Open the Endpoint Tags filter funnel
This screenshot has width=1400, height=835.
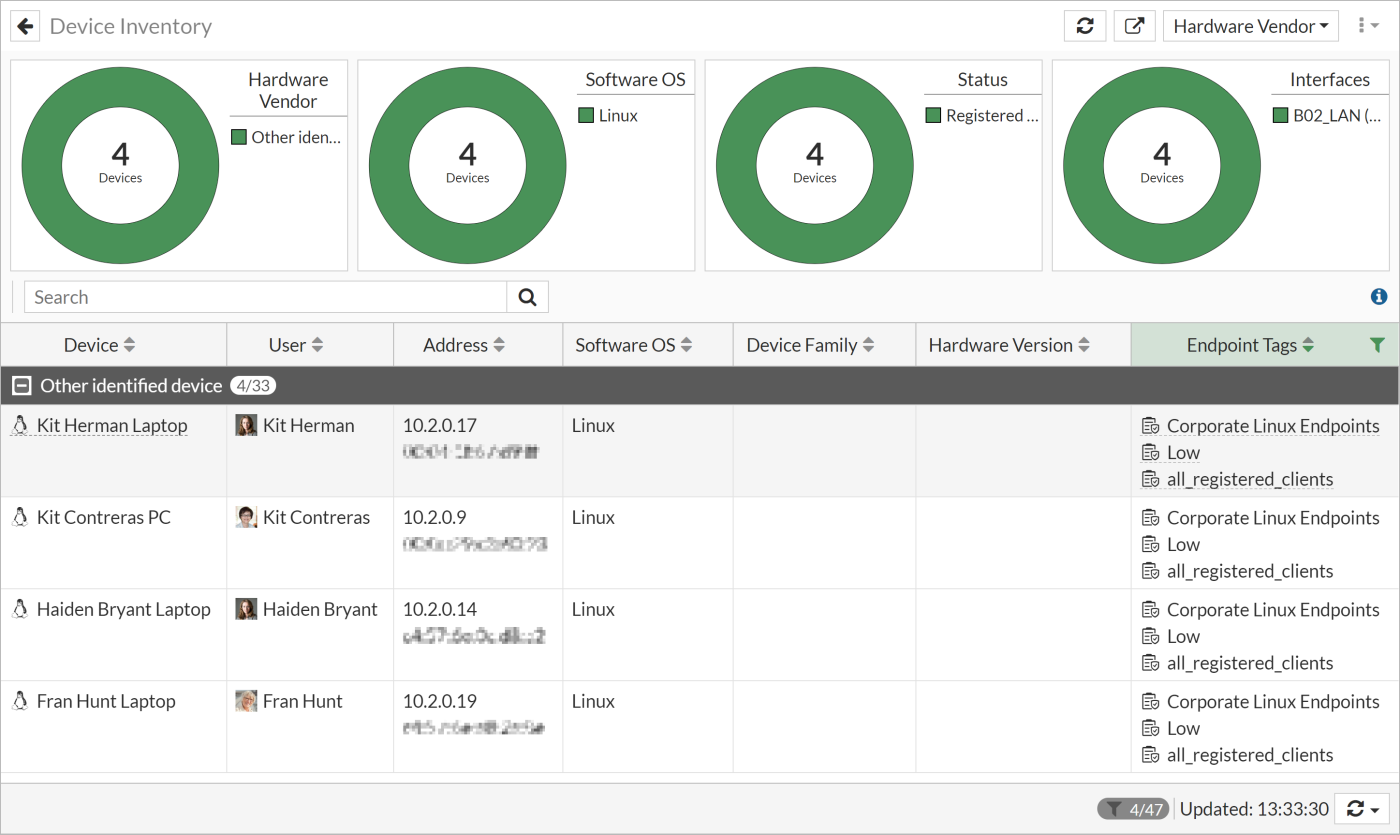[1377, 345]
